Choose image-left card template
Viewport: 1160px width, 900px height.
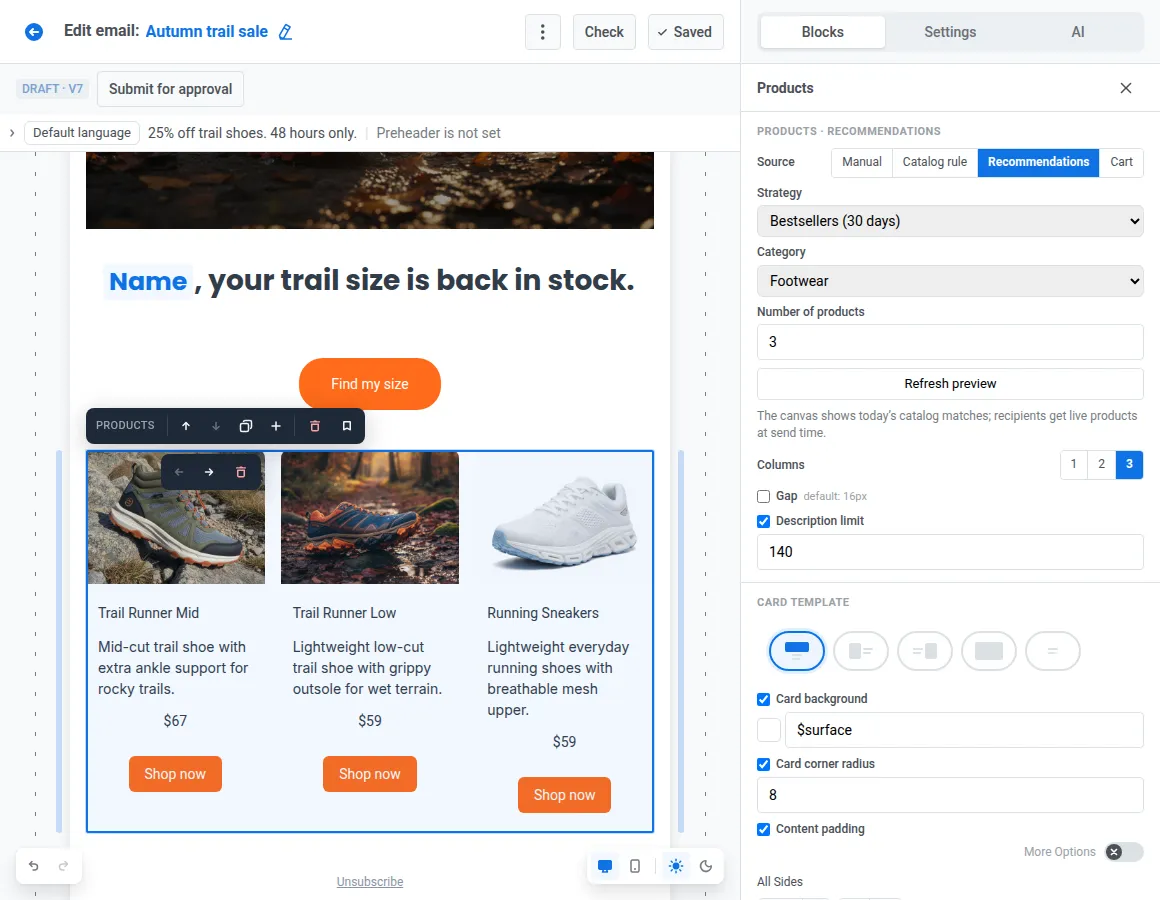click(x=860, y=651)
